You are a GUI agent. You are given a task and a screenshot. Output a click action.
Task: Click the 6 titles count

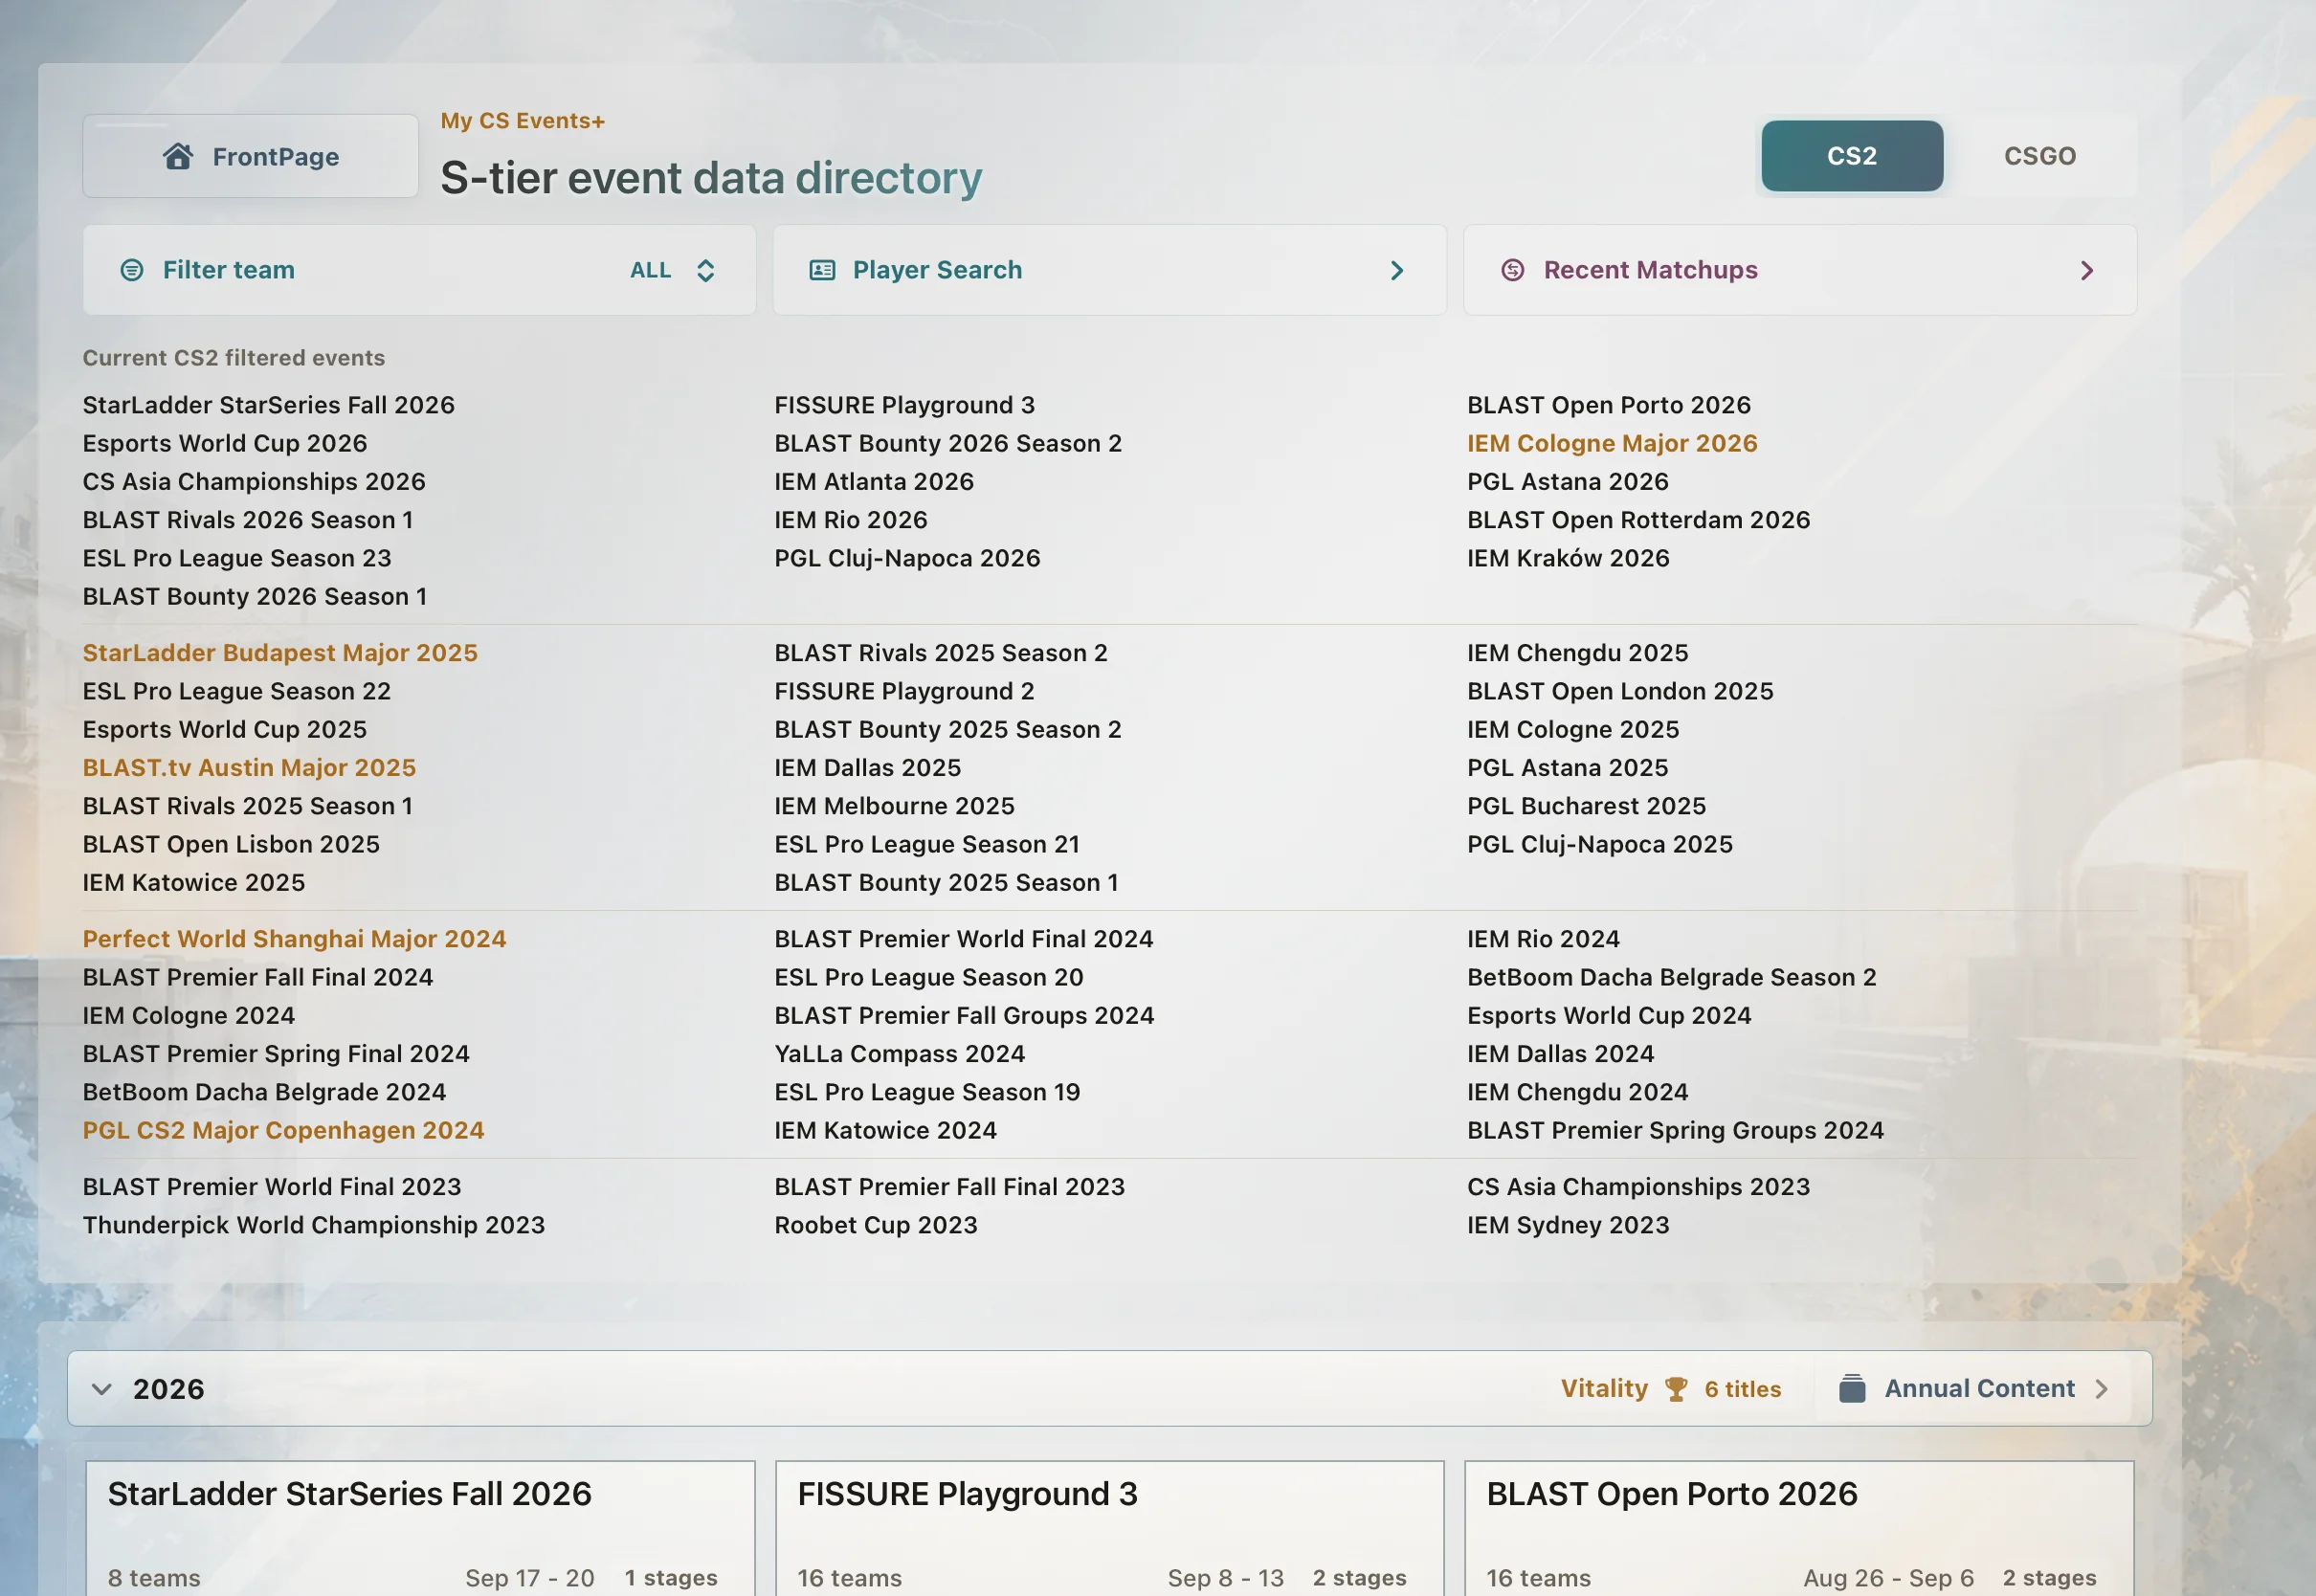click(1743, 1389)
